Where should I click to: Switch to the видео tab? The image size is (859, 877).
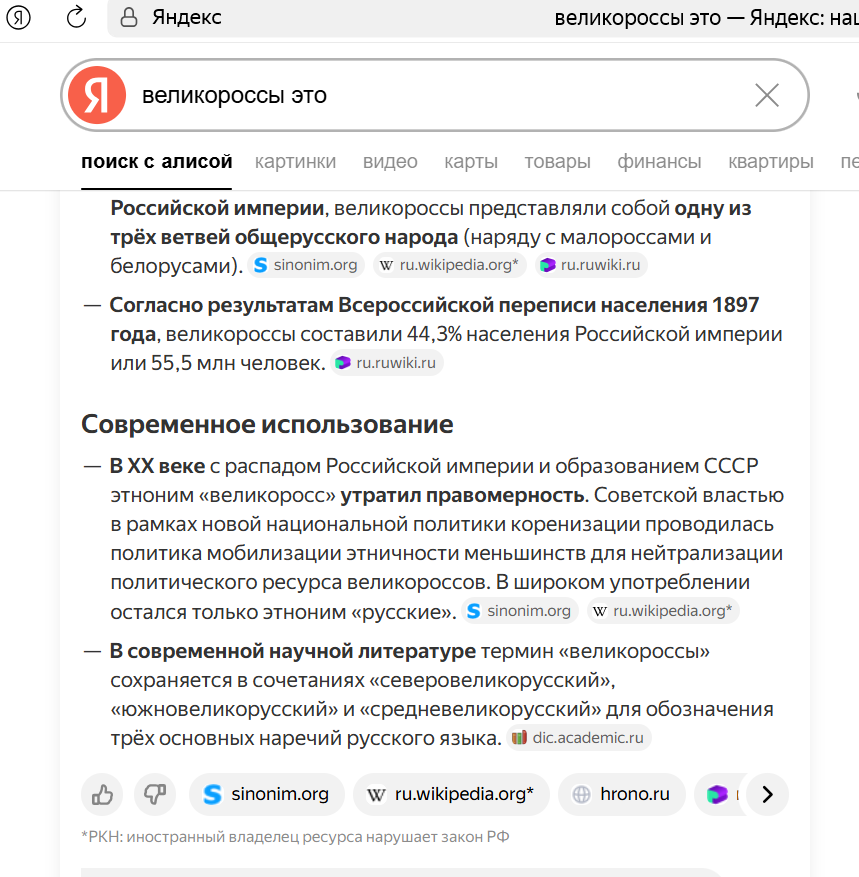pyautogui.click(x=390, y=161)
